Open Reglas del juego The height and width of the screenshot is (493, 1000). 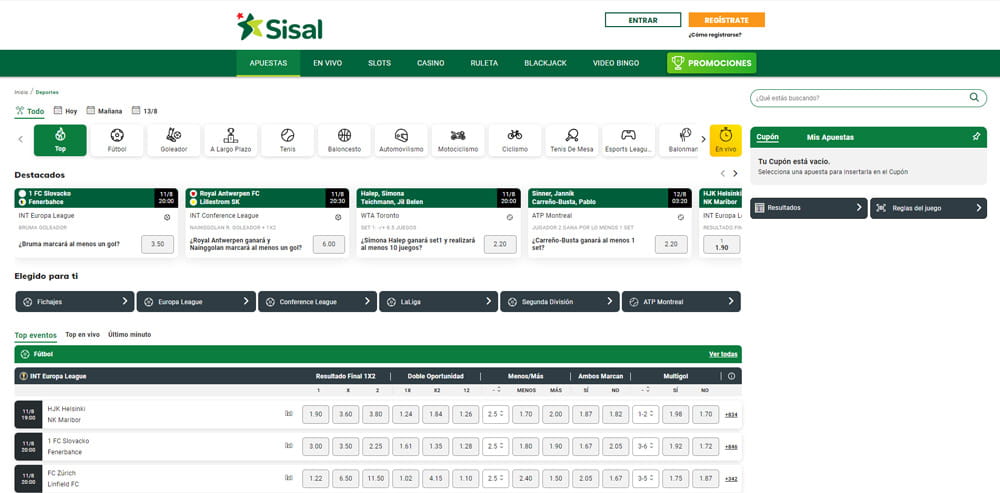(x=928, y=208)
